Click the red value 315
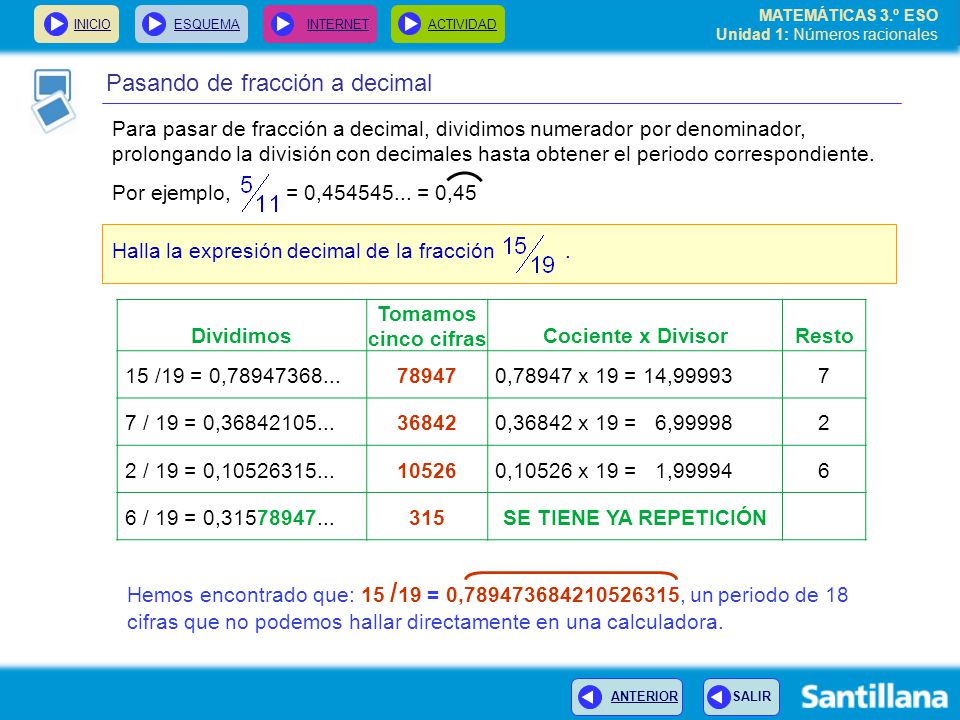Viewport: 960px width, 720px height. click(427, 518)
